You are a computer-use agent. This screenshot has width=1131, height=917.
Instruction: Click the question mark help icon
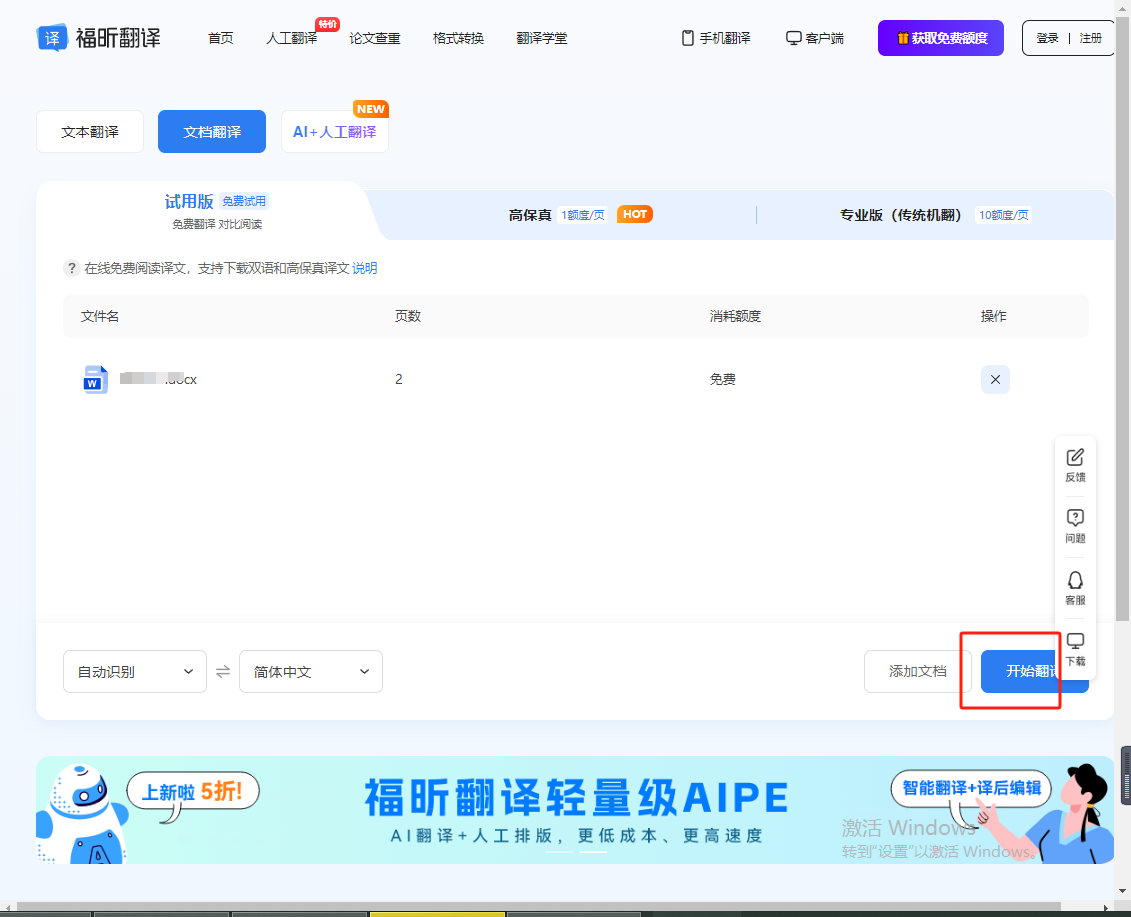click(71, 268)
